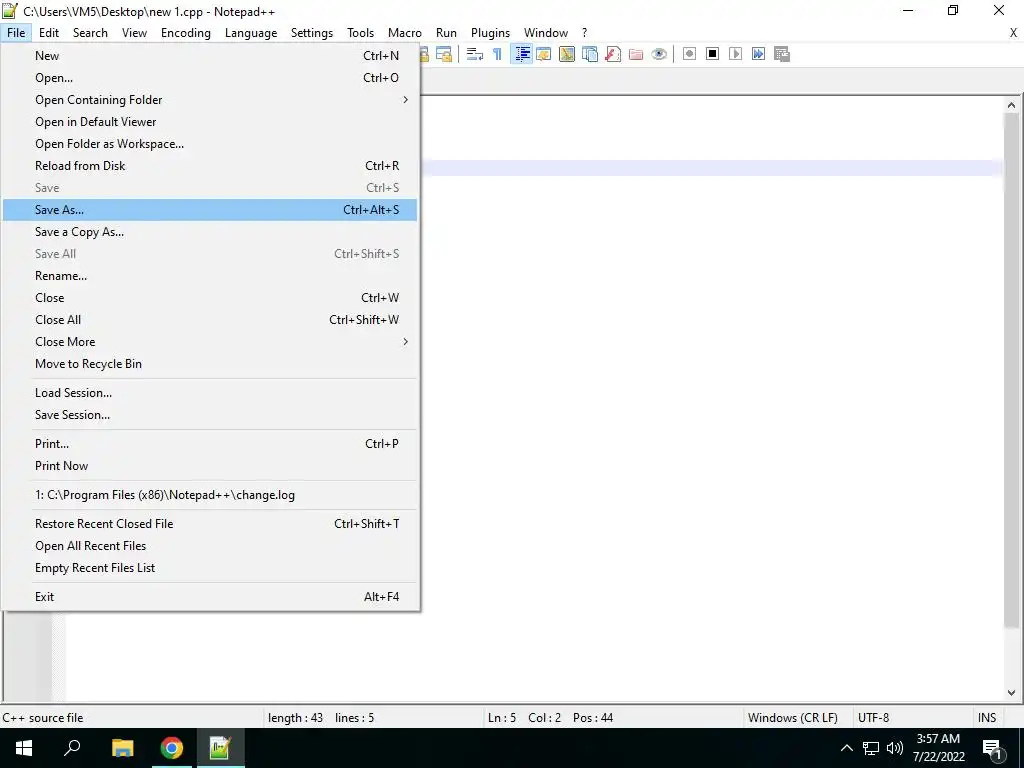Screen dimensions: 1024x768
Task: Toggle the Show Indent Guide icon
Action: pyautogui.click(x=521, y=54)
